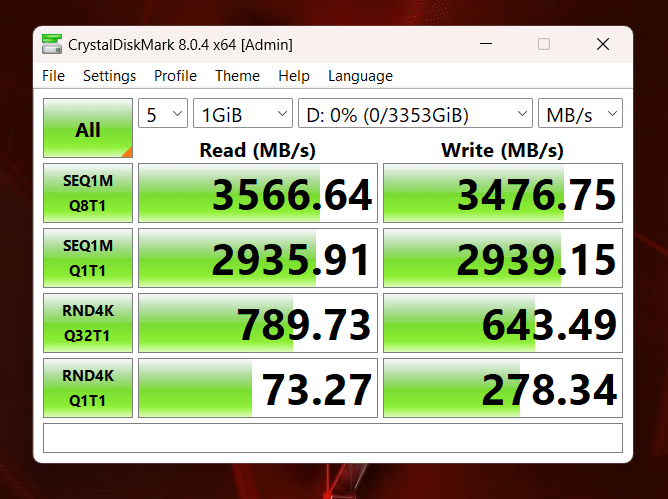Image resolution: width=668 pixels, height=499 pixels.
Task: Click the SEQ1M Q8T1 read result 3566.64
Action: click(x=258, y=194)
